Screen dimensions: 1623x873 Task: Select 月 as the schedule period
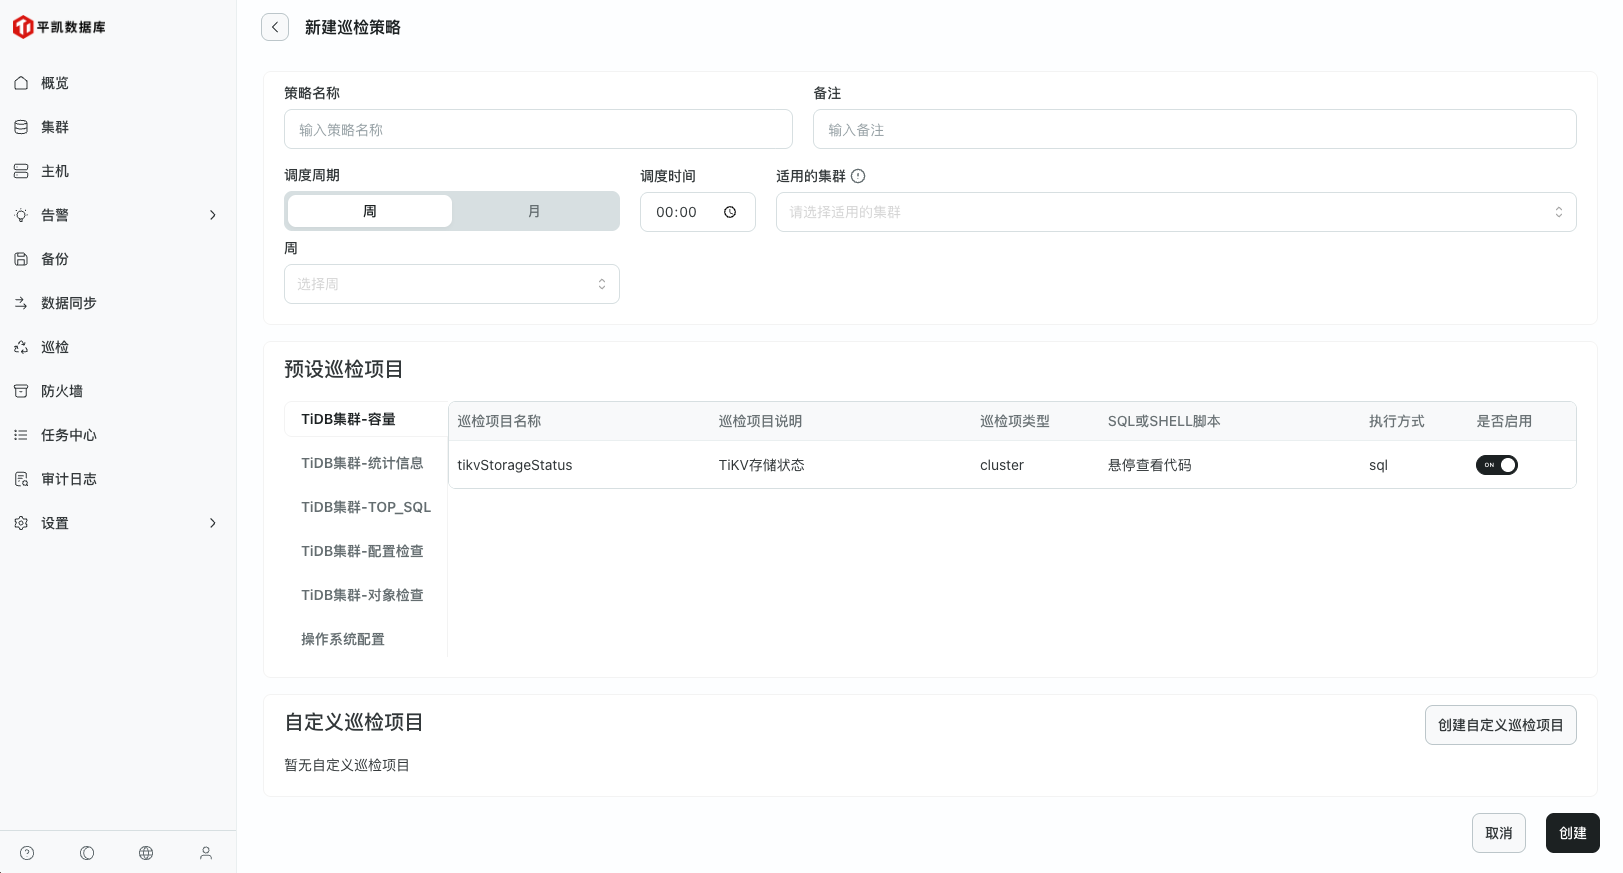coord(534,211)
